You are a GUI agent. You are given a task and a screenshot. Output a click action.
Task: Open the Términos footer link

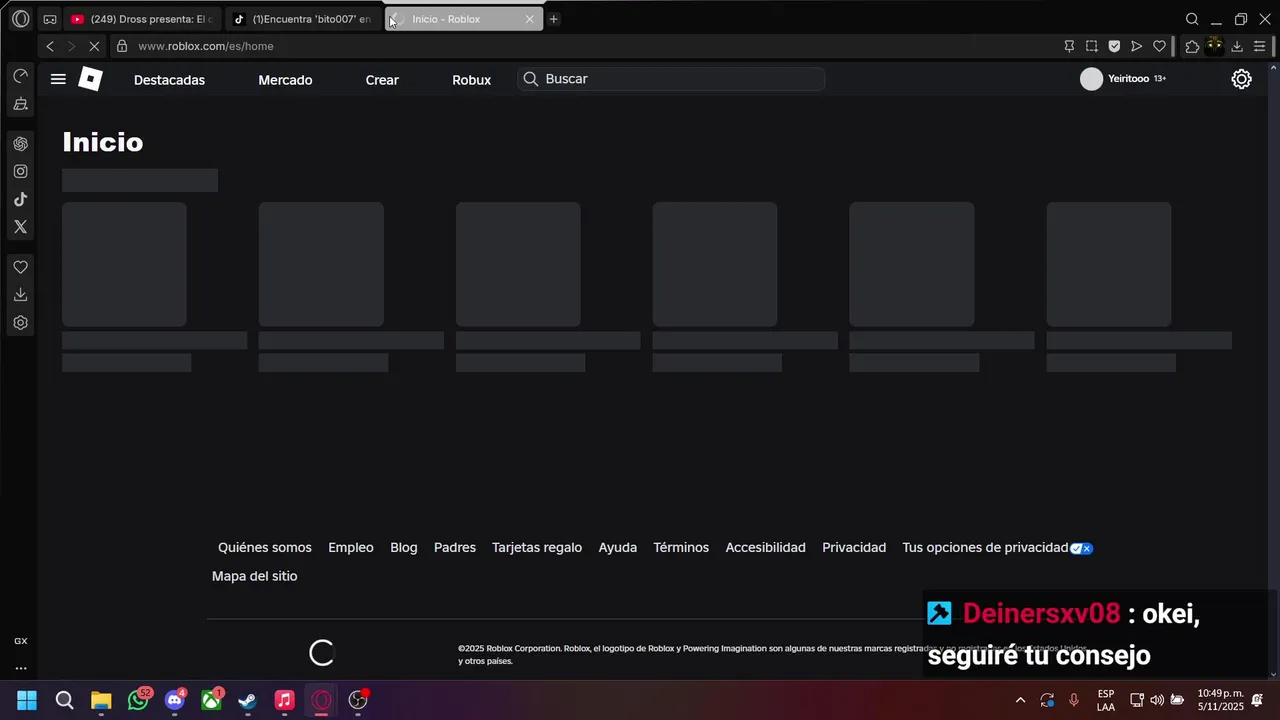681,548
